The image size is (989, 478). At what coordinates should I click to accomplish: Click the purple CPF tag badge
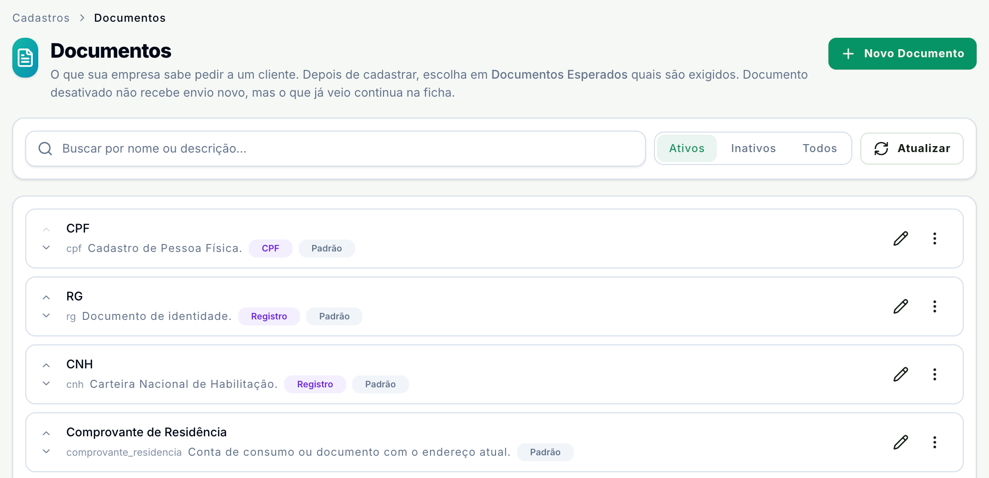click(270, 248)
